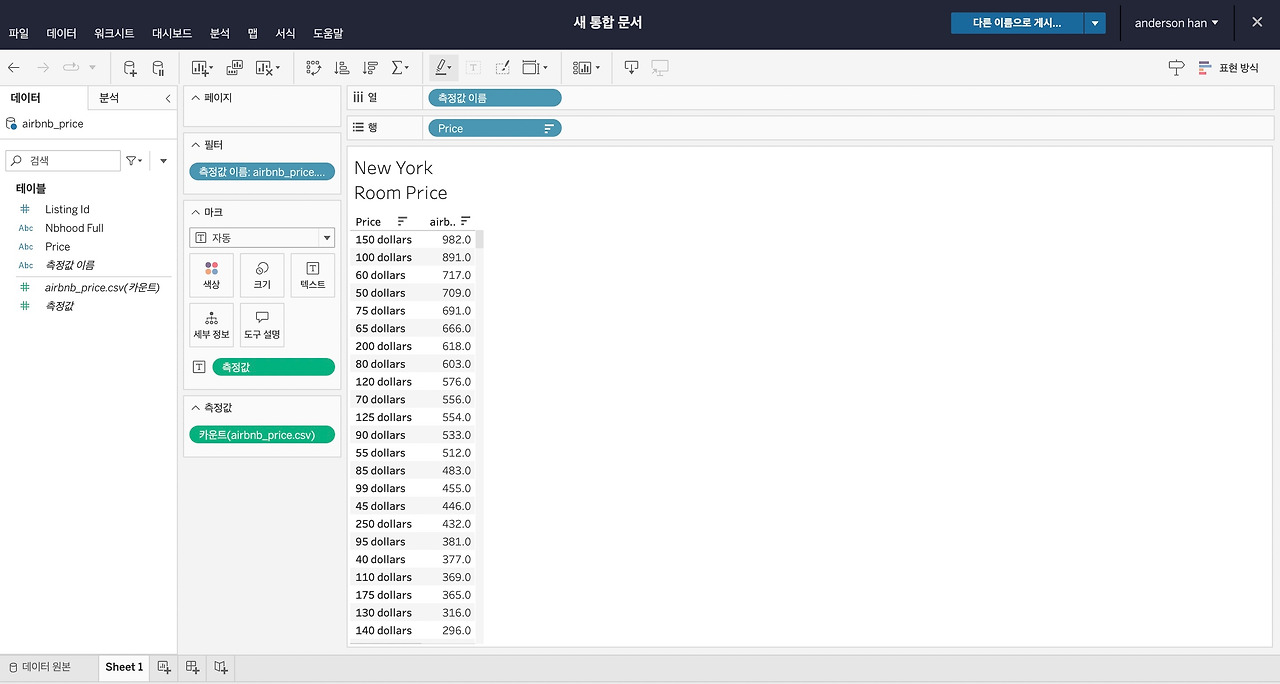Open the 색상 (Color) mark card
This screenshot has width=1280, height=684.
211,275
